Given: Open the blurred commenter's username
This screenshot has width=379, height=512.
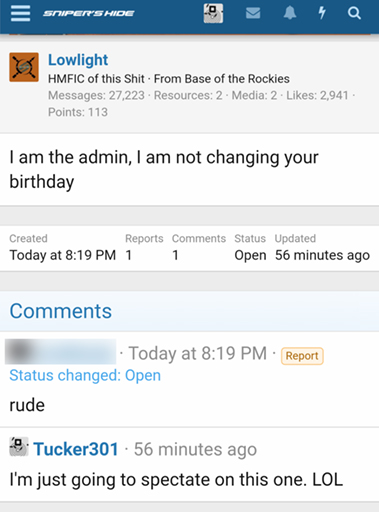Looking at the screenshot, I should (60, 352).
